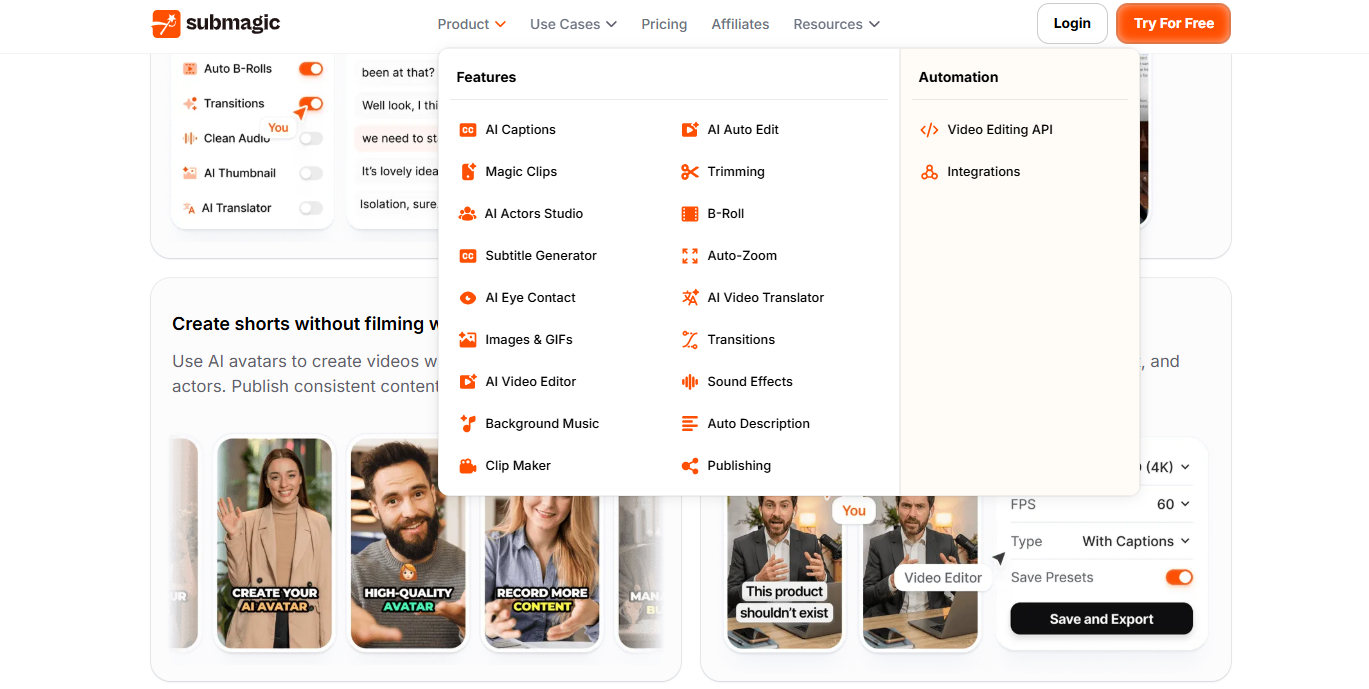Open the Resources dropdown
Screen dimensions: 1369x689
[x=836, y=24]
